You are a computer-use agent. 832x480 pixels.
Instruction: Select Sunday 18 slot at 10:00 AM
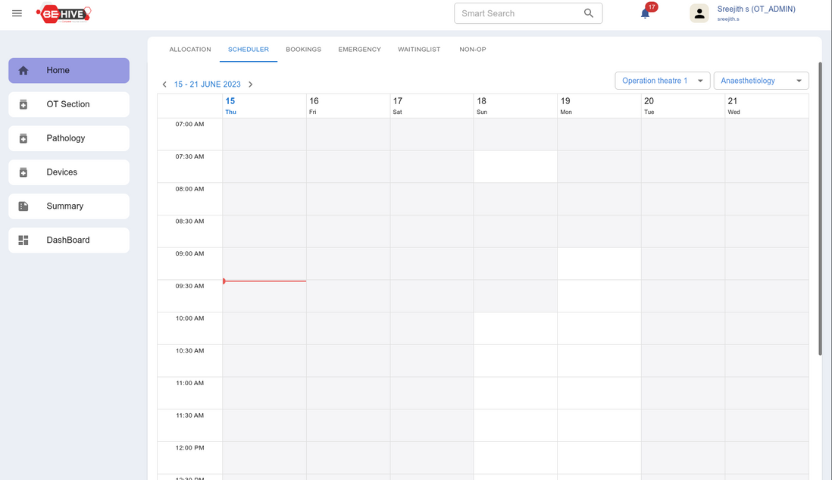(x=515, y=328)
